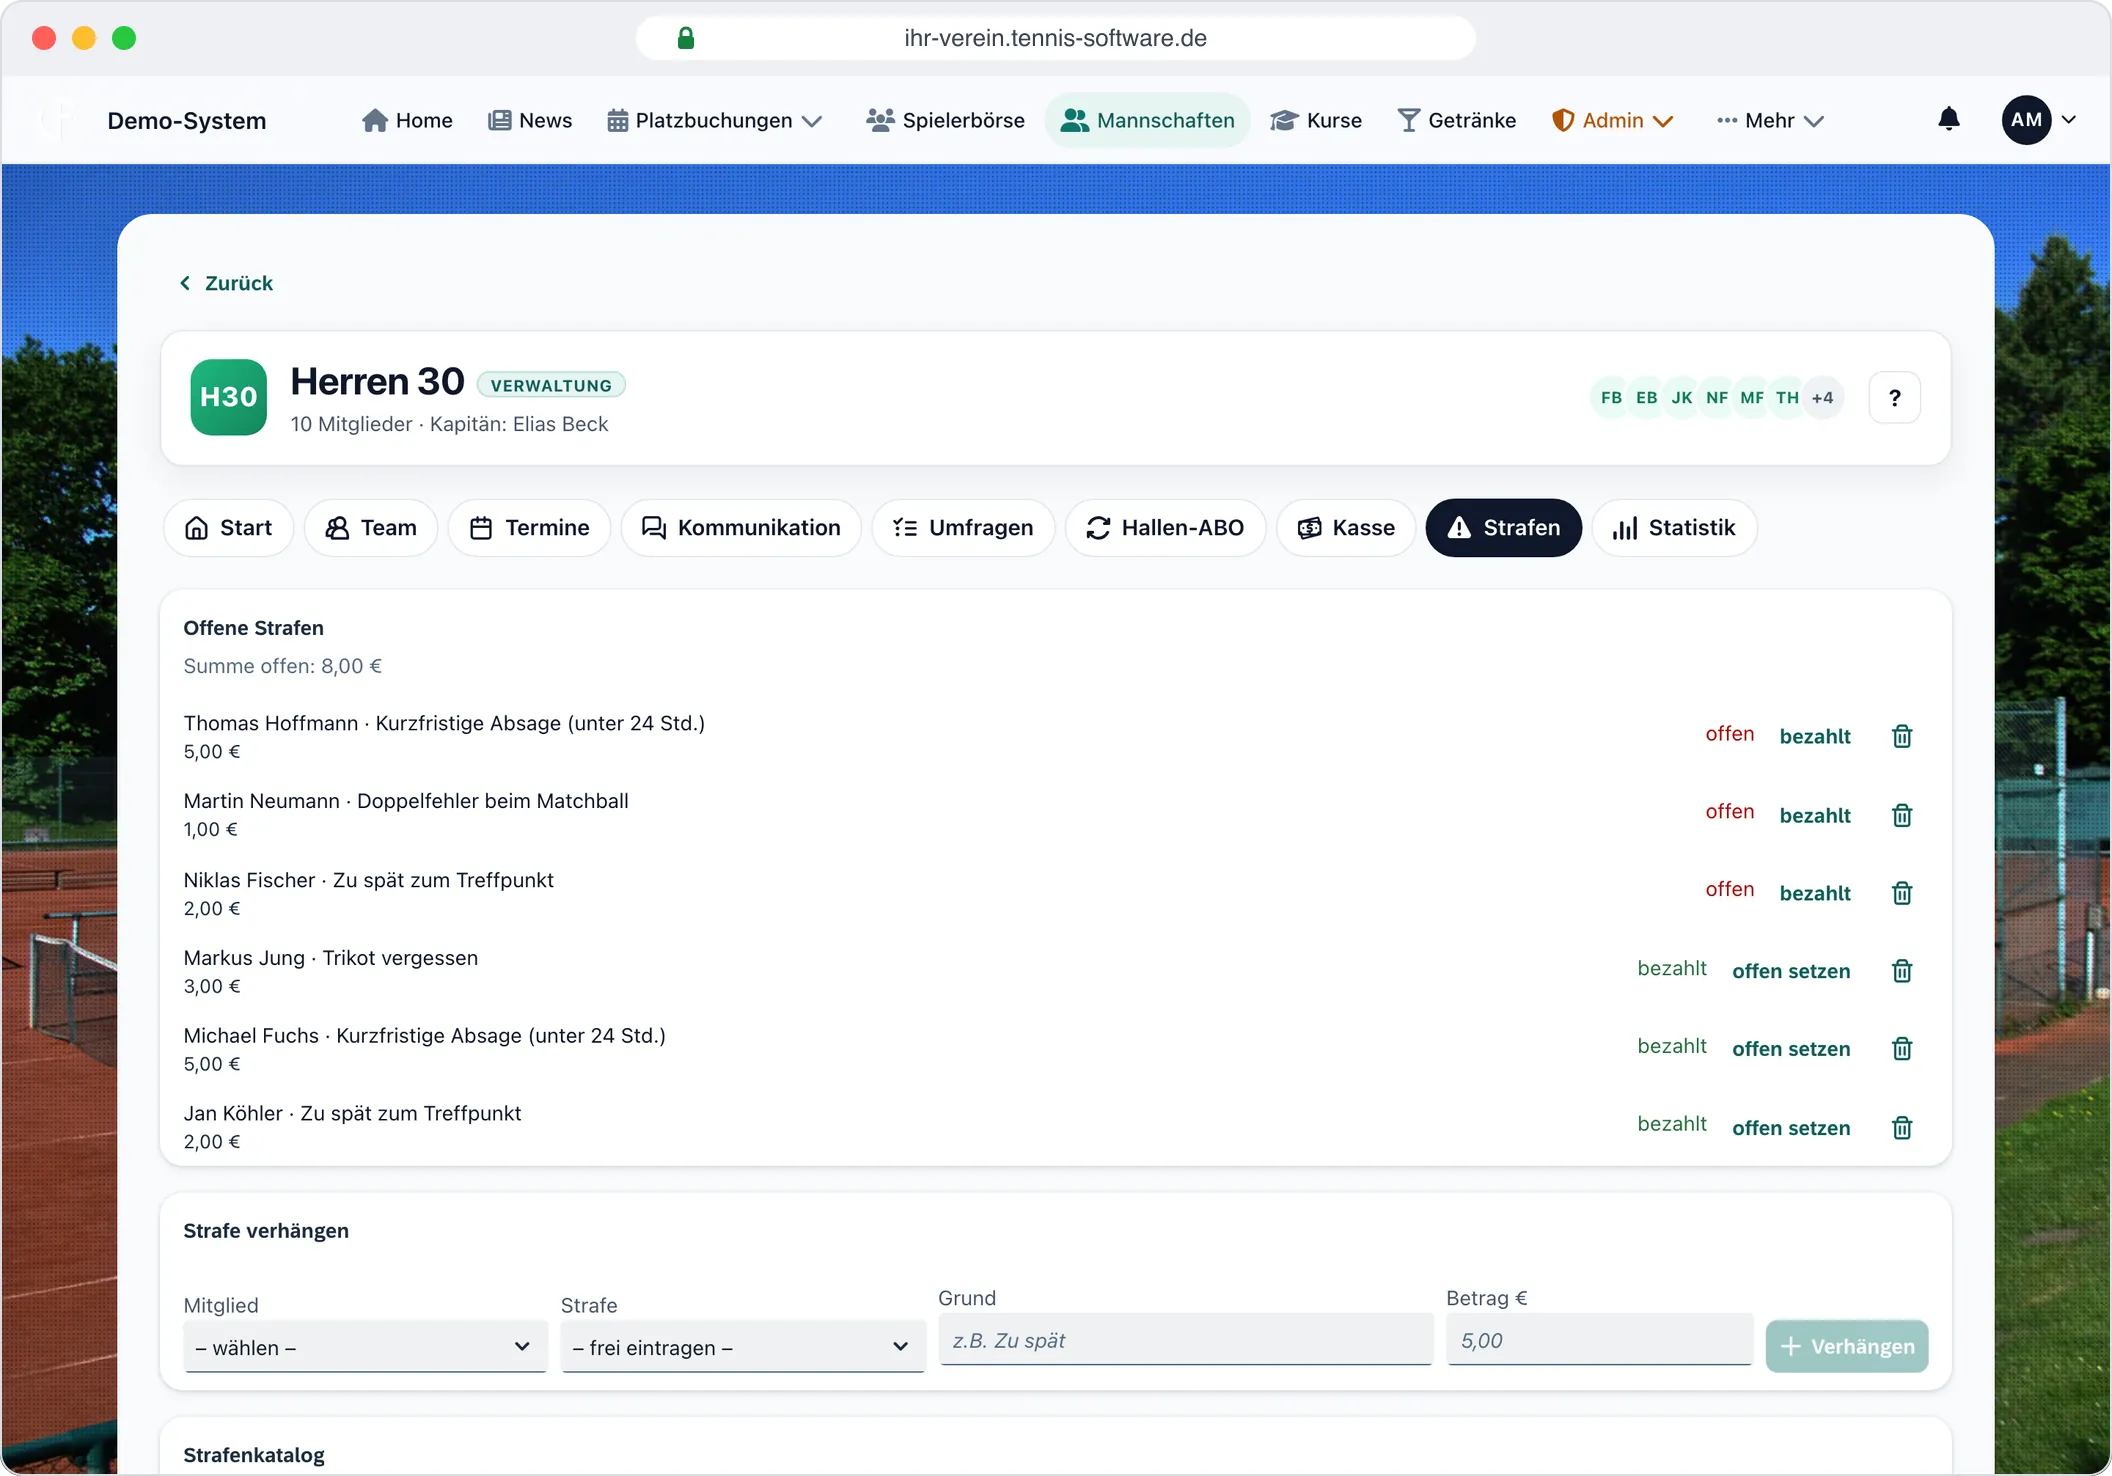Show the +4 additional members badge
The height and width of the screenshot is (1476, 2112).
1822,398
